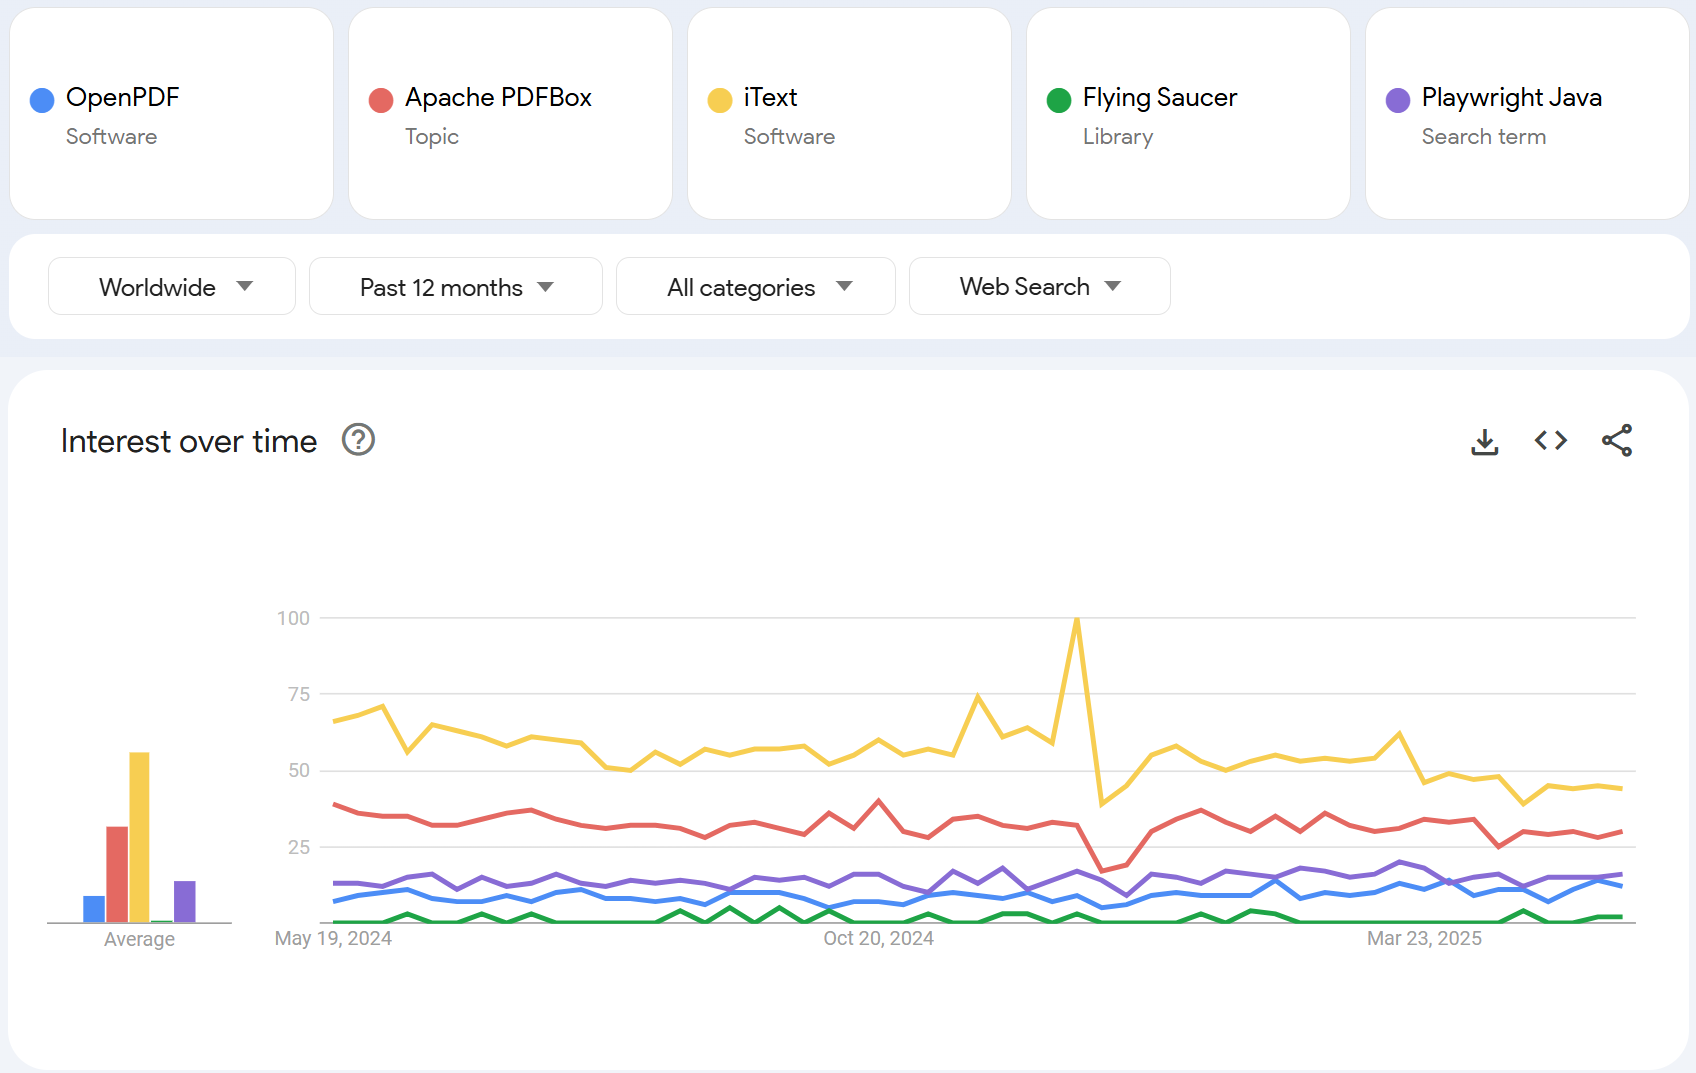Click the Mar 23, 2025 axis label
The width and height of the screenshot is (1696, 1073).
pyautogui.click(x=1424, y=938)
